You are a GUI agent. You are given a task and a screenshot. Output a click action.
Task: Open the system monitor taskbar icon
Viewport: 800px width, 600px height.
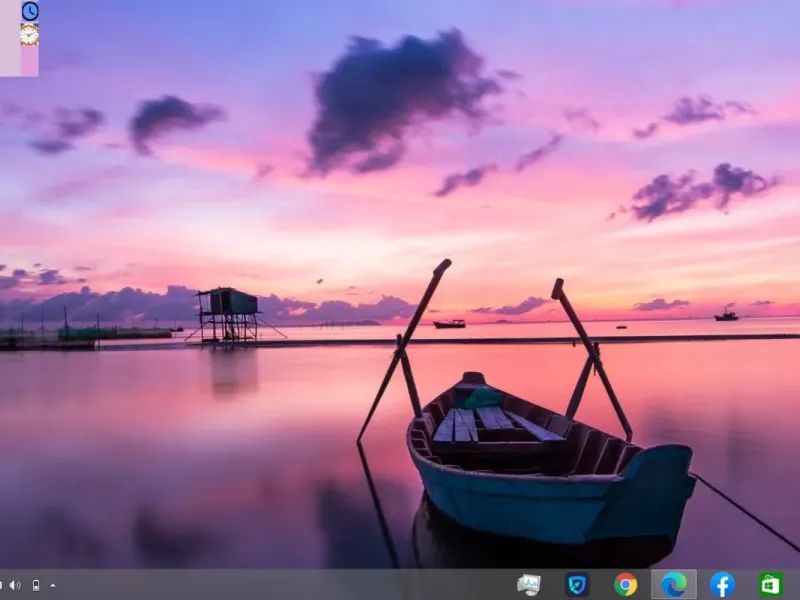pyautogui.click(x=529, y=585)
